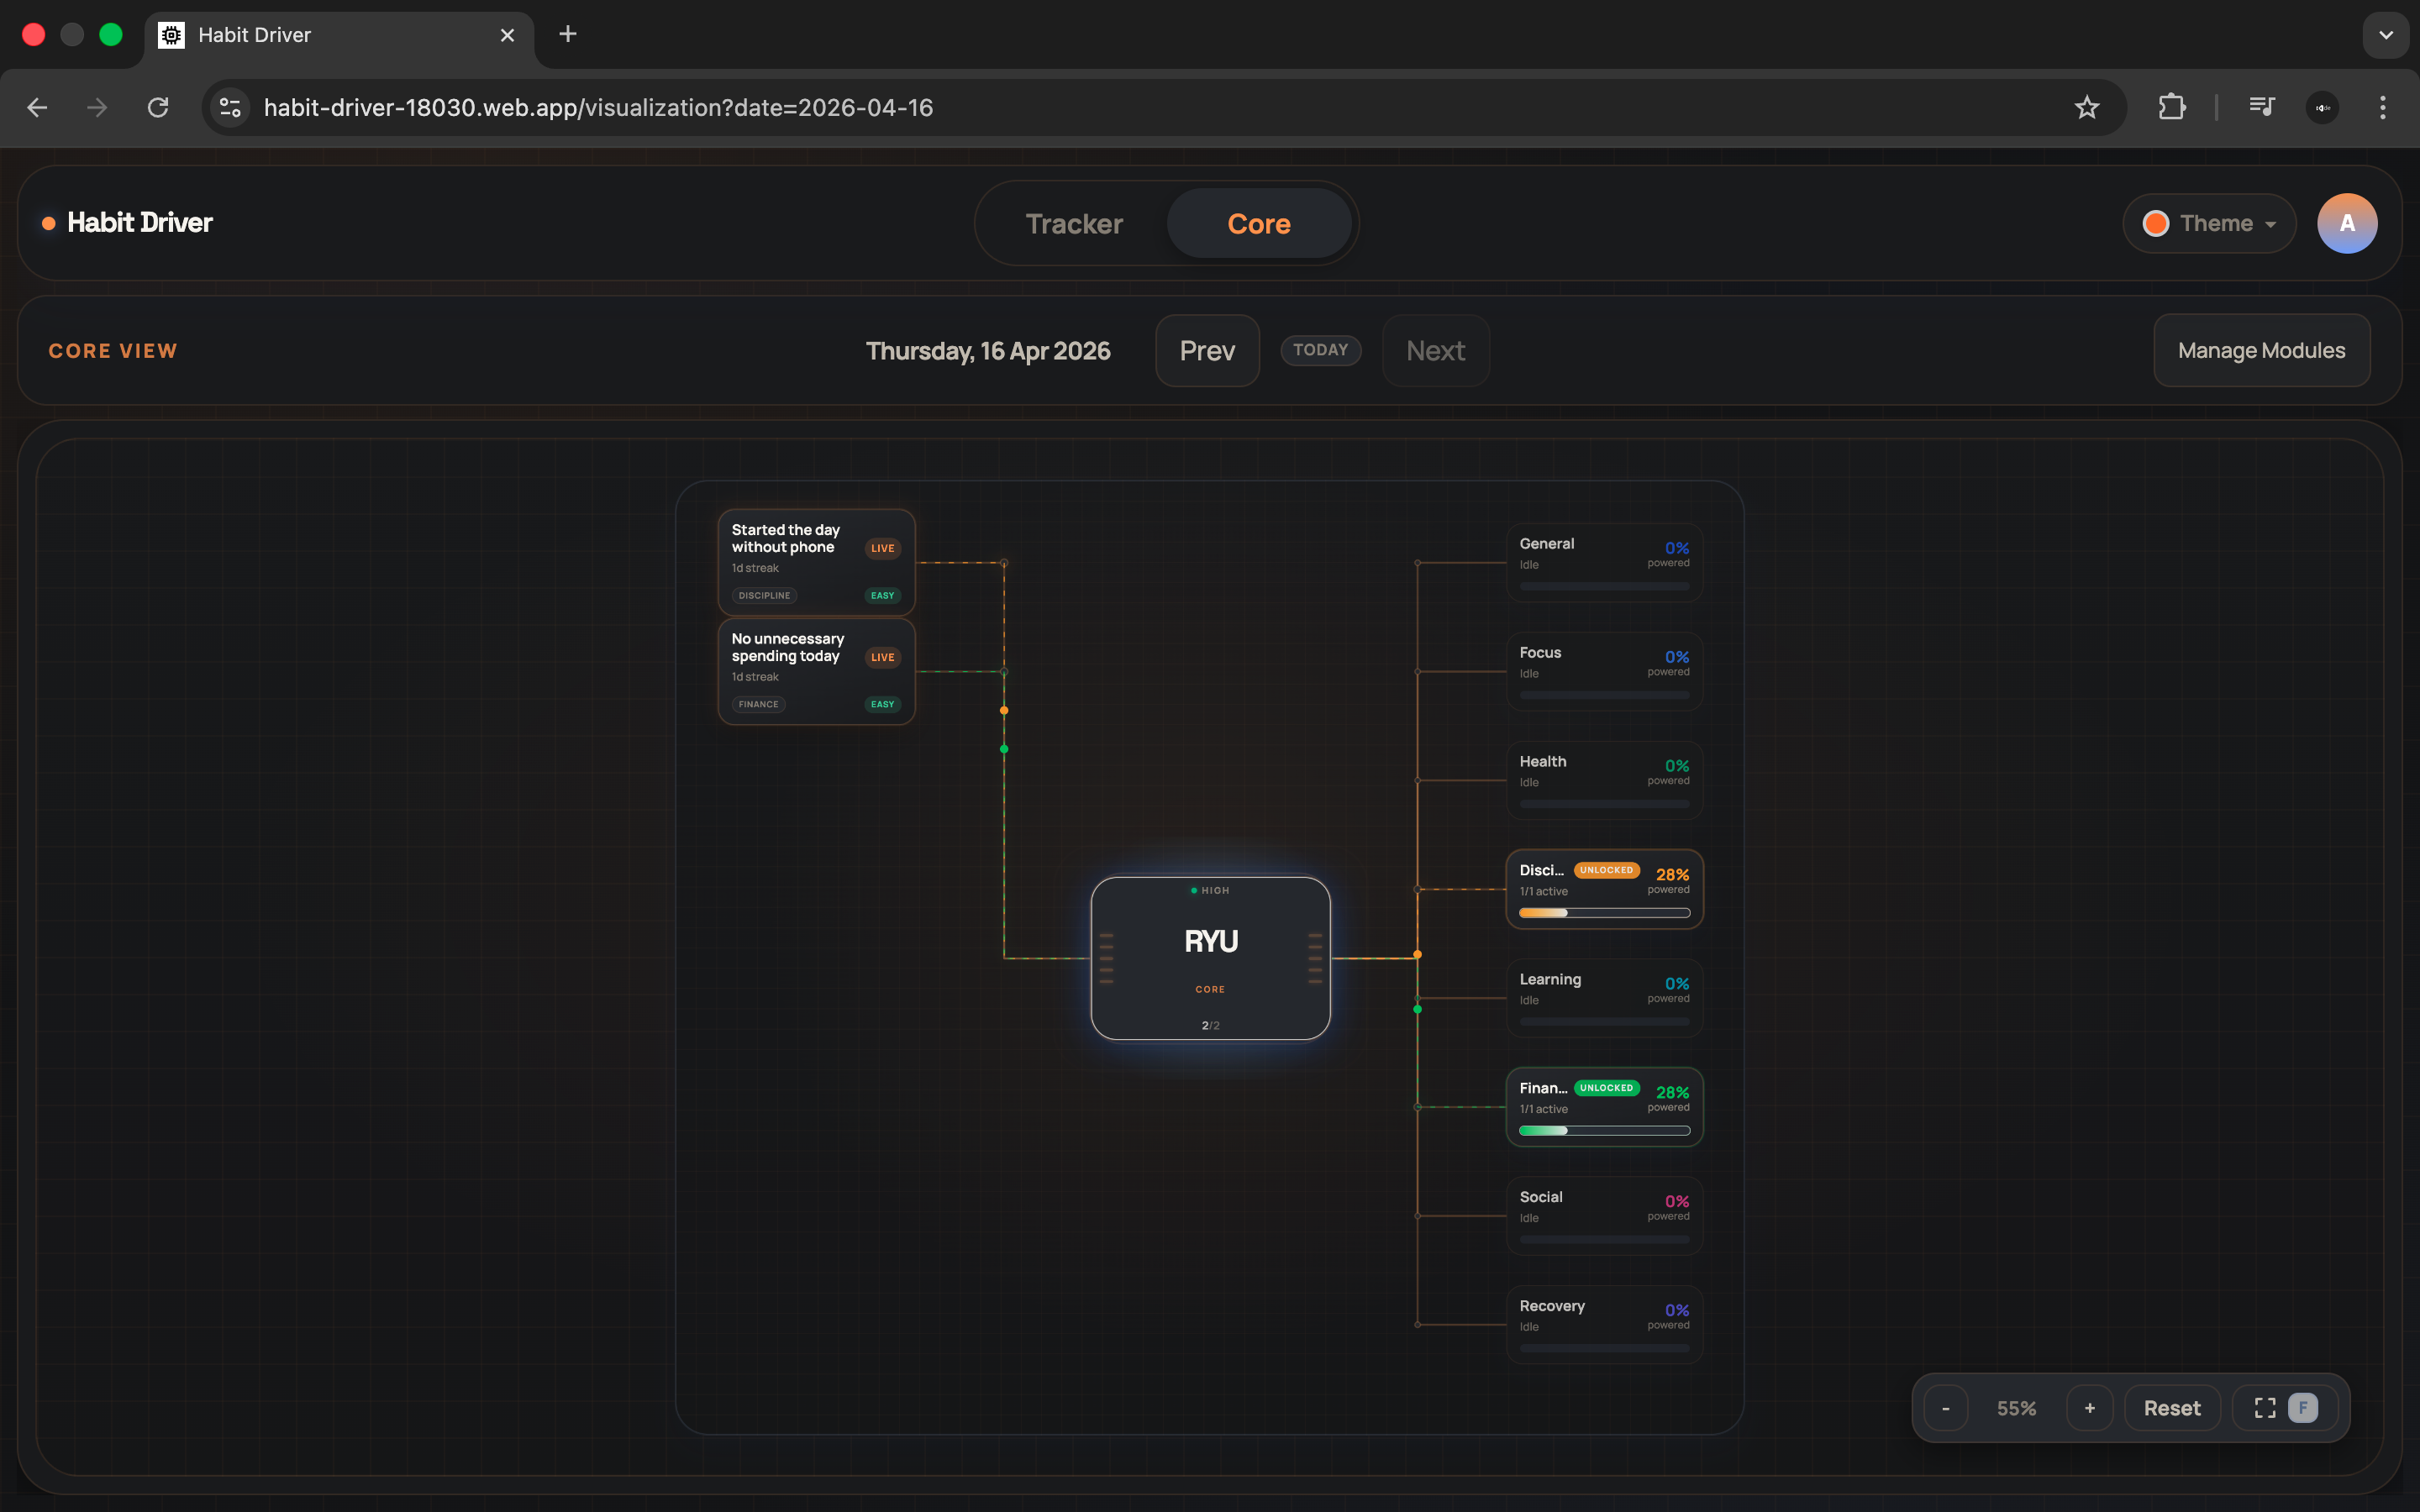Click the Finance module progress bar
Image resolution: width=2420 pixels, height=1512 pixels.
tap(1604, 1131)
